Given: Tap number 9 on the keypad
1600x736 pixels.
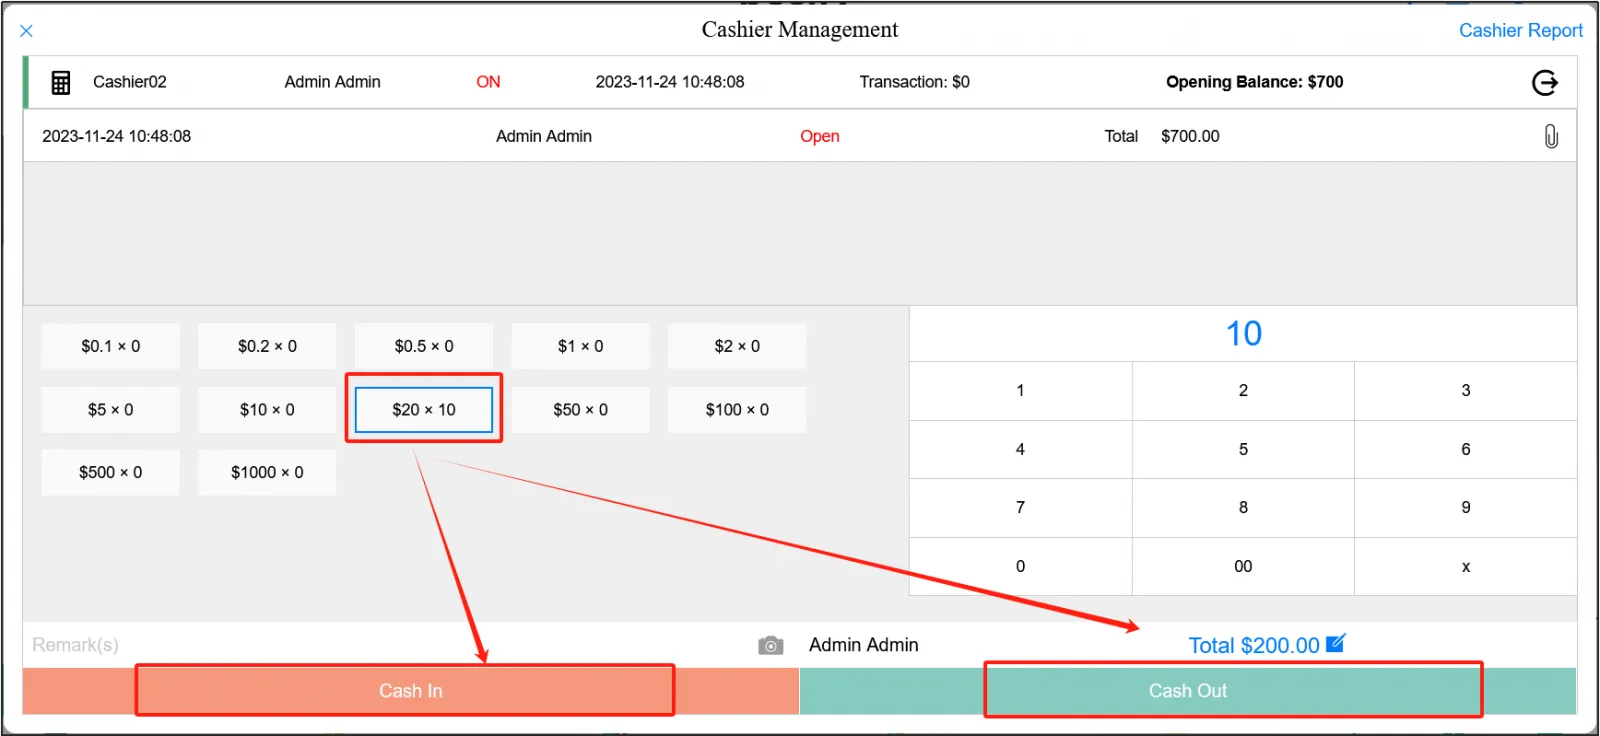Looking at the screenshot, I should pyautogui.click(x=1465, y=508).
